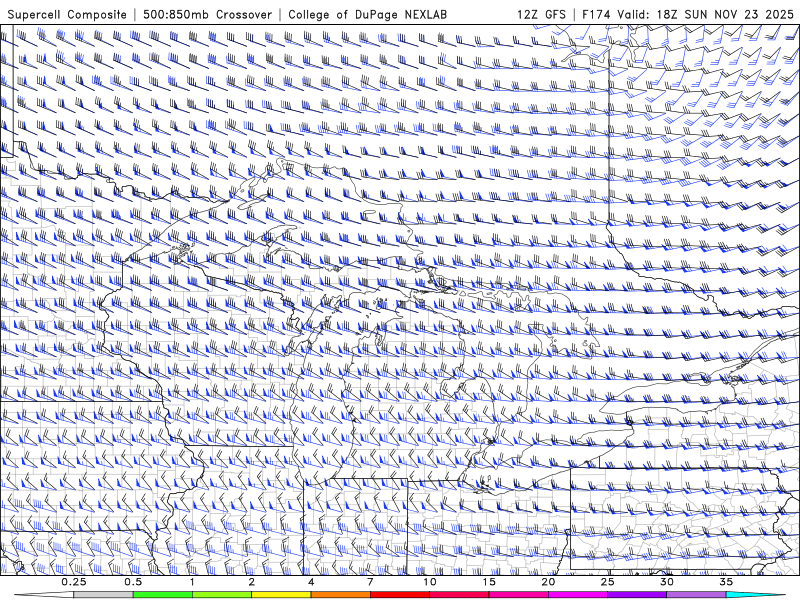The image size is (800, 600).
Task: Click the legend label 7
Action: [370, 582]
